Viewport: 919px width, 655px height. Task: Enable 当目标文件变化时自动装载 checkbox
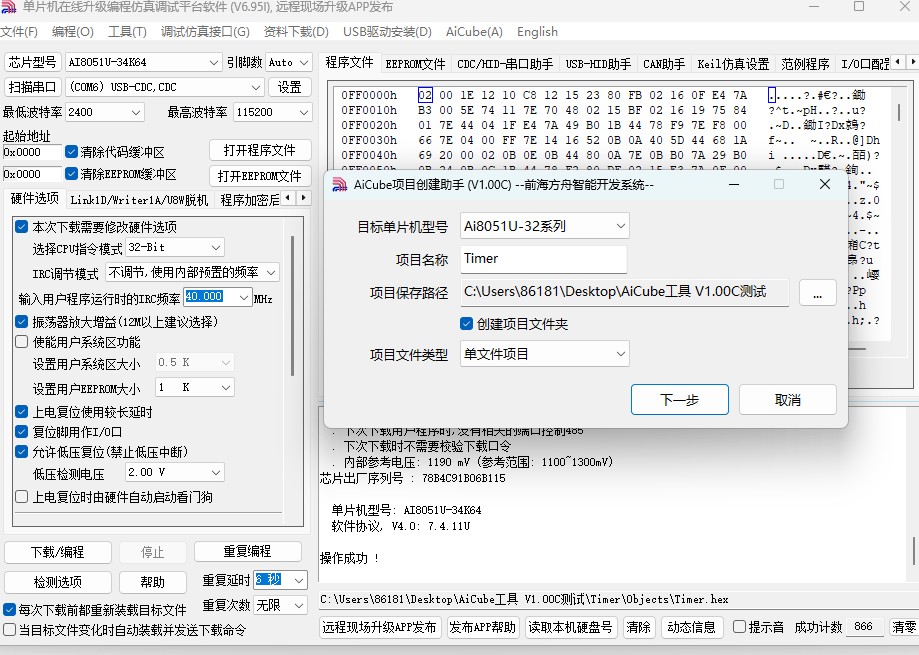pos(9,630)
